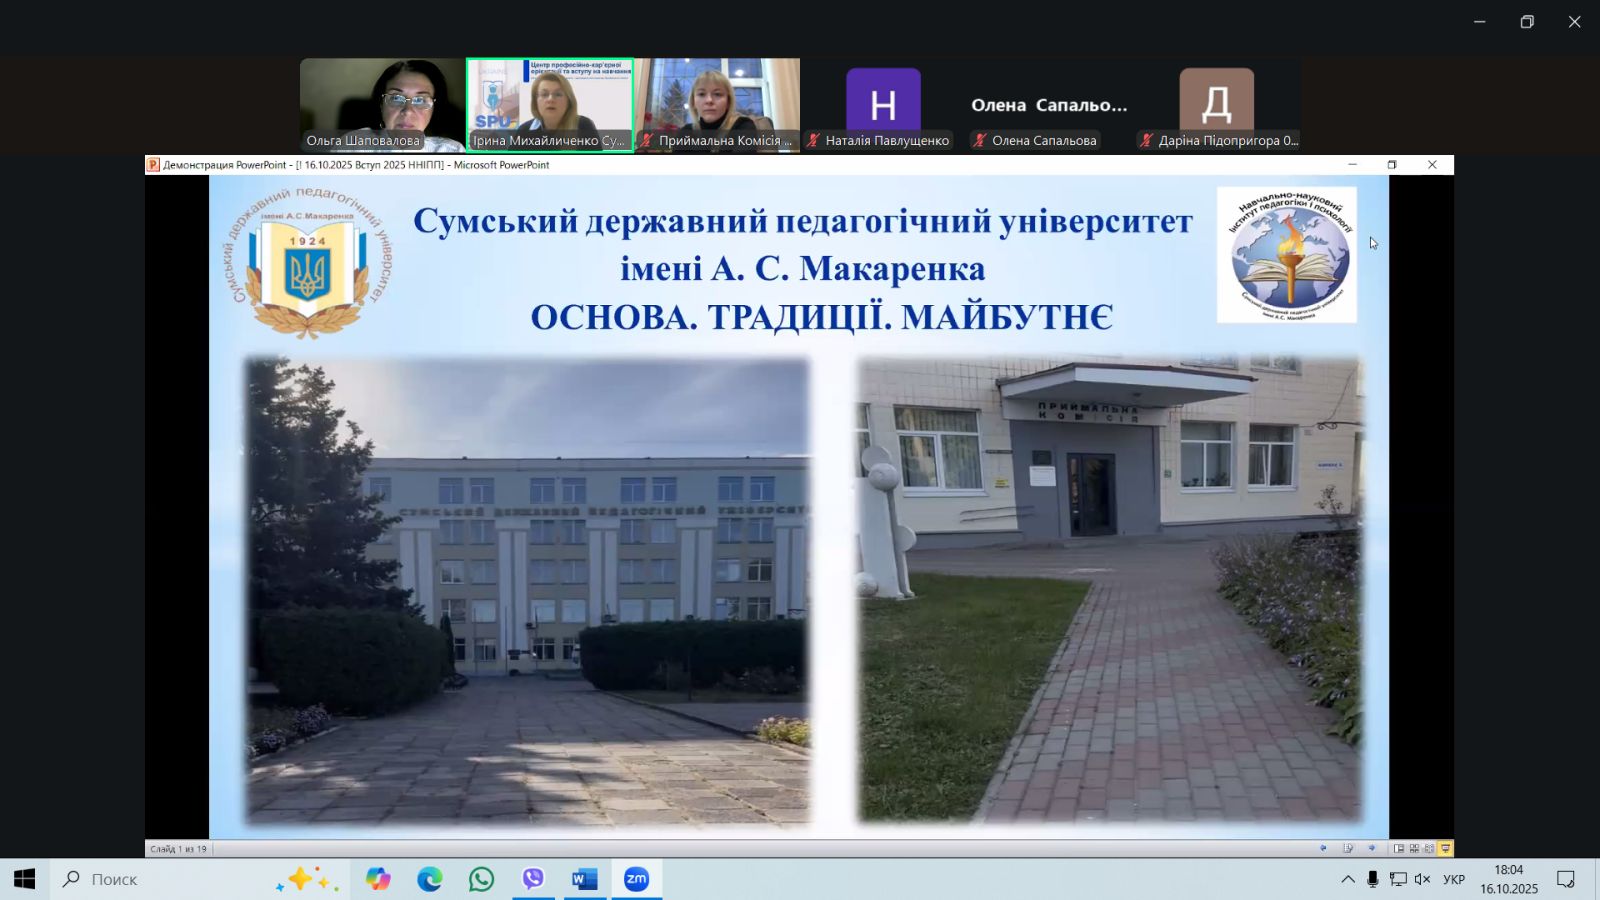Toggle the muted system volume icon
The width and height of the screenshot is (1600, 900).
coord(1422,880)
